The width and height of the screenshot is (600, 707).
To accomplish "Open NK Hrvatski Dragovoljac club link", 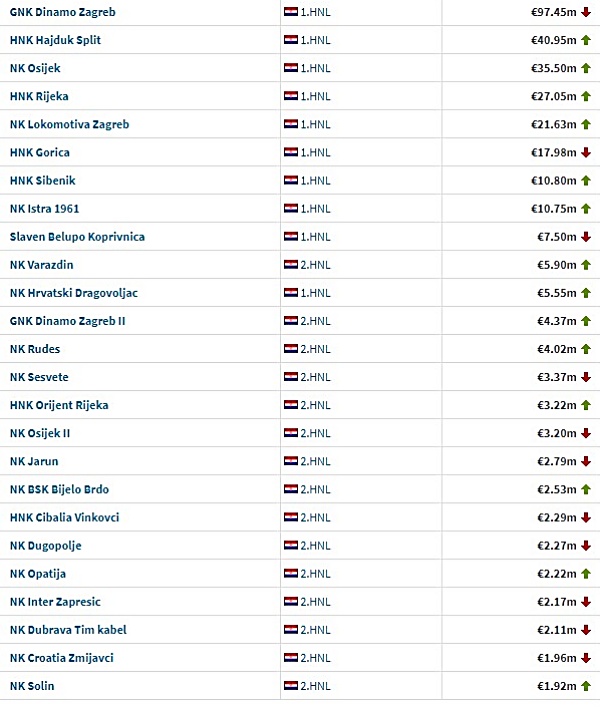I will (x=73, y=293).
